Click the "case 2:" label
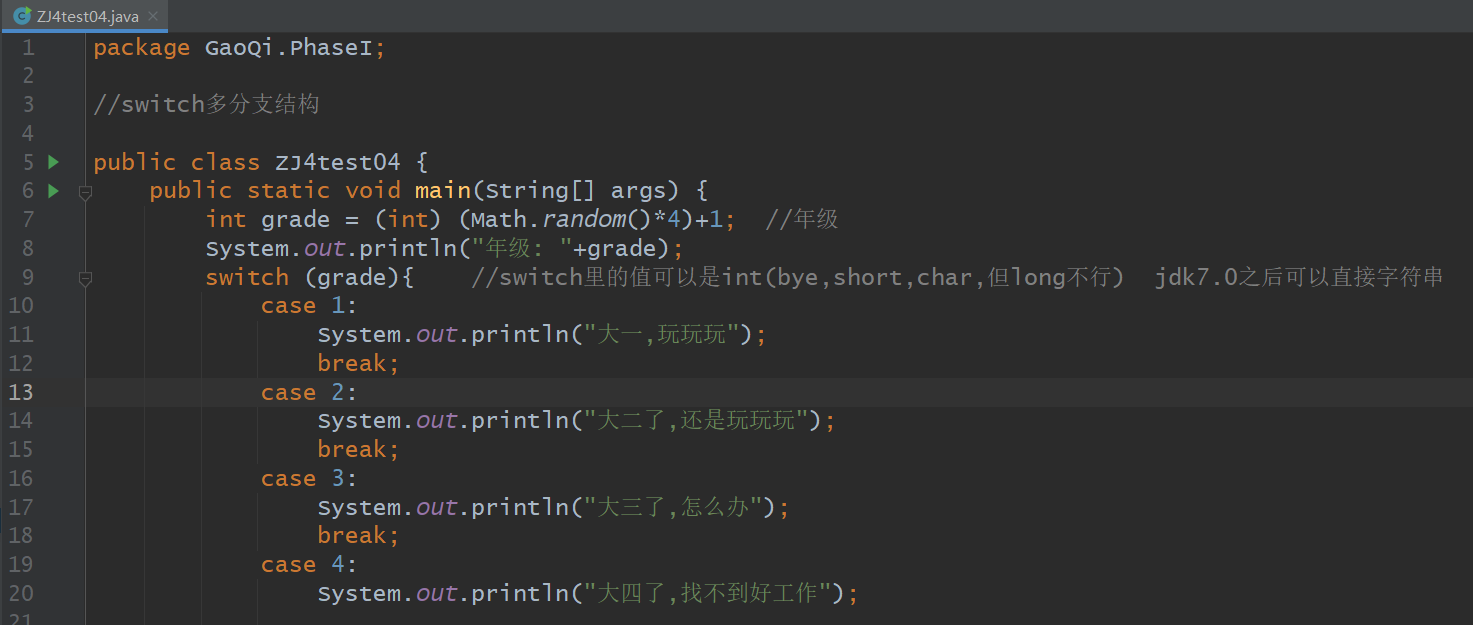 pos(309,392)
